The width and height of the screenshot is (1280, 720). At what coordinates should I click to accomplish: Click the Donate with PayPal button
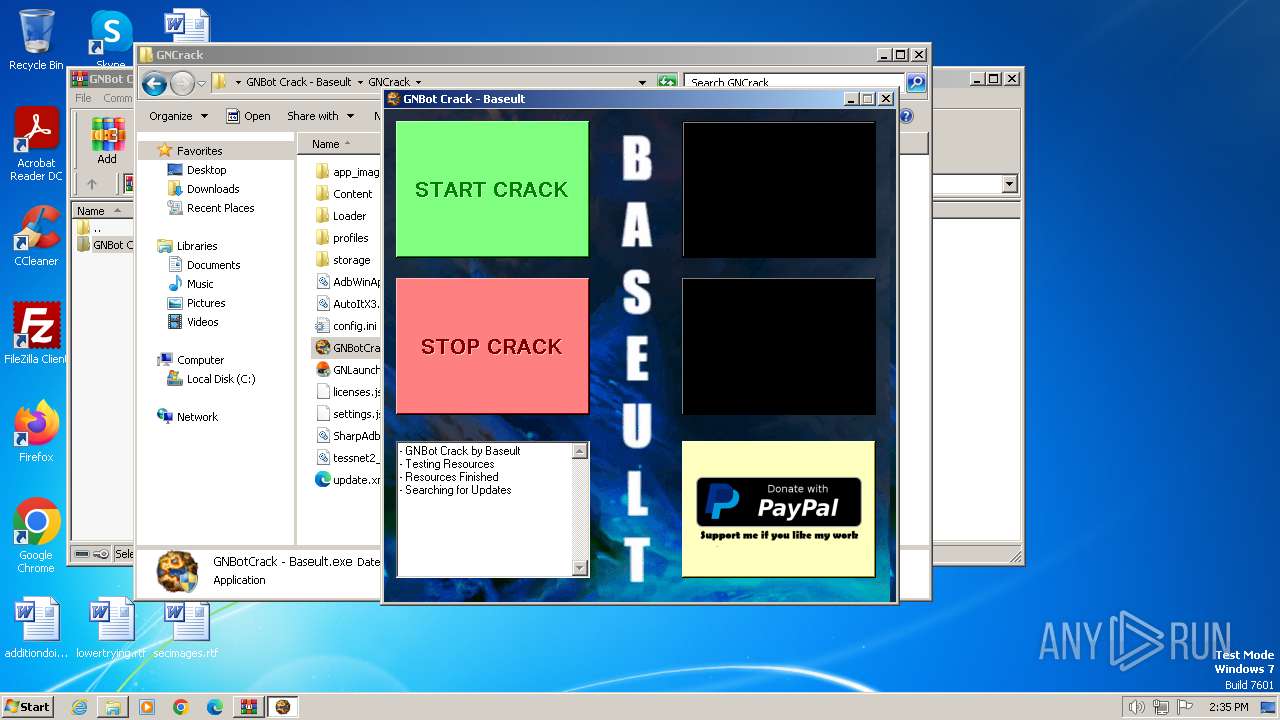pos(778,509)
